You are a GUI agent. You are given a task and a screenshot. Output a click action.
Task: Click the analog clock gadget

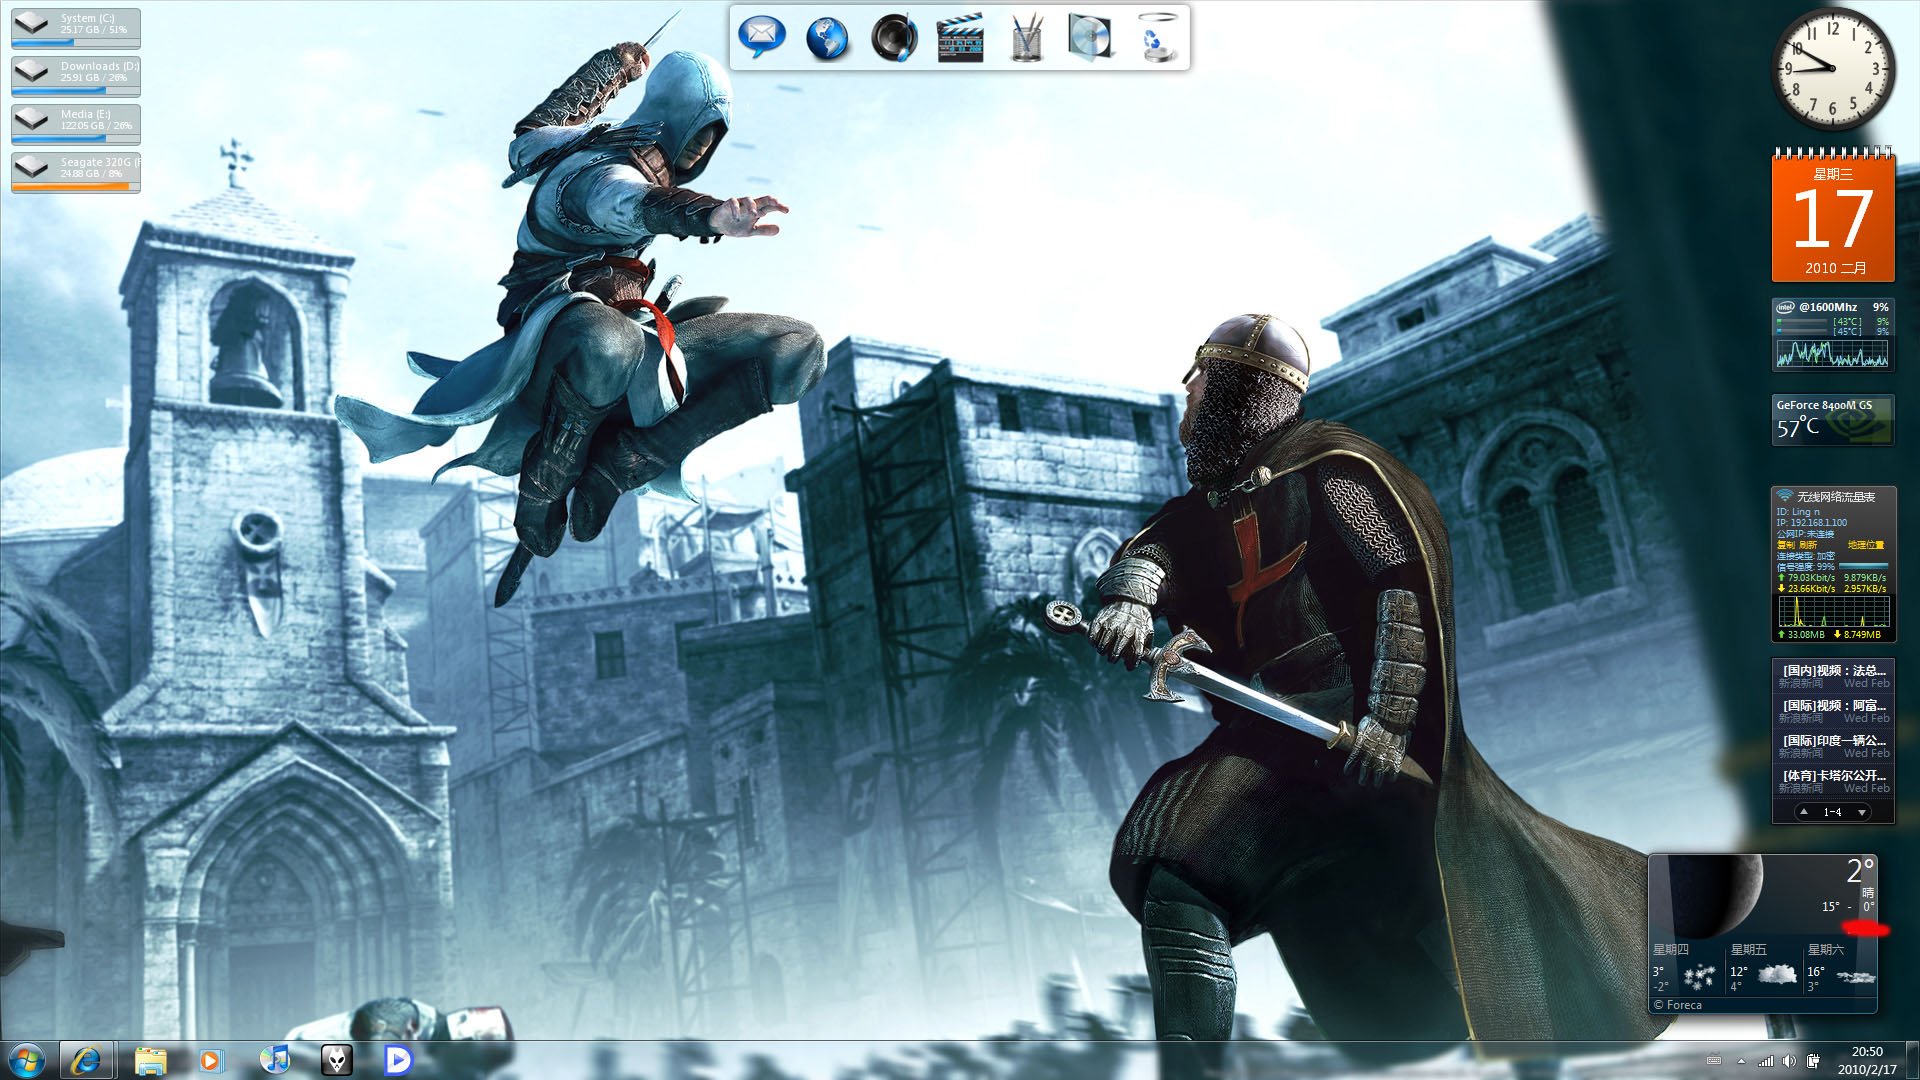tap(1833, 68)
